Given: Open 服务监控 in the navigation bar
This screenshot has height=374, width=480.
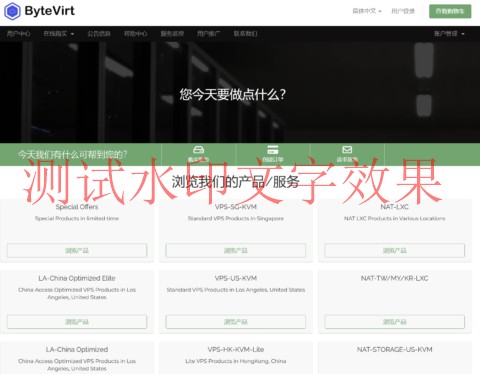Looking at the screenshot, I should [172, 34].
